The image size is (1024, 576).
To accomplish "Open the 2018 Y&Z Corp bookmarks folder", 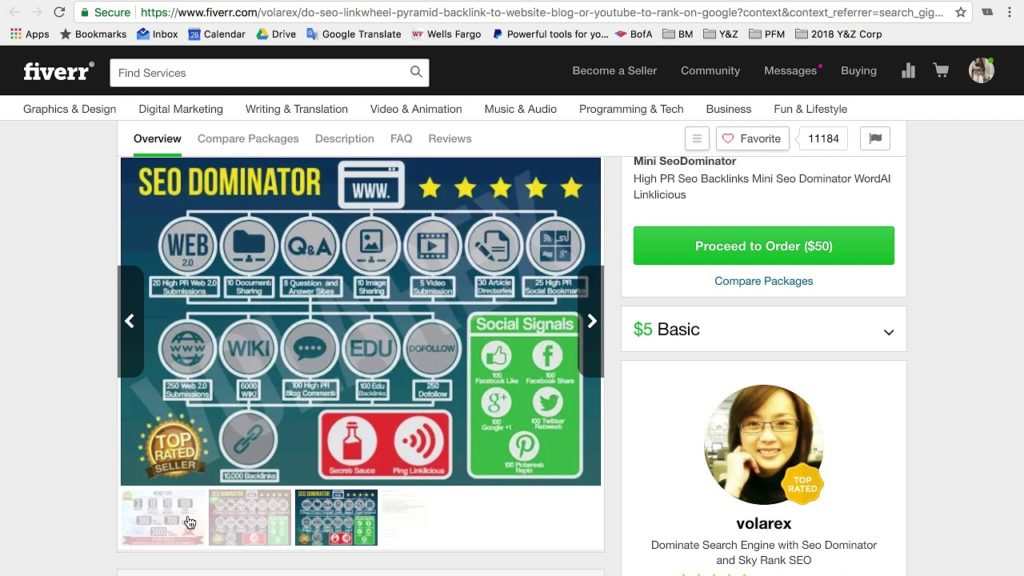I will pyautogui.click(x=839, y=34).
